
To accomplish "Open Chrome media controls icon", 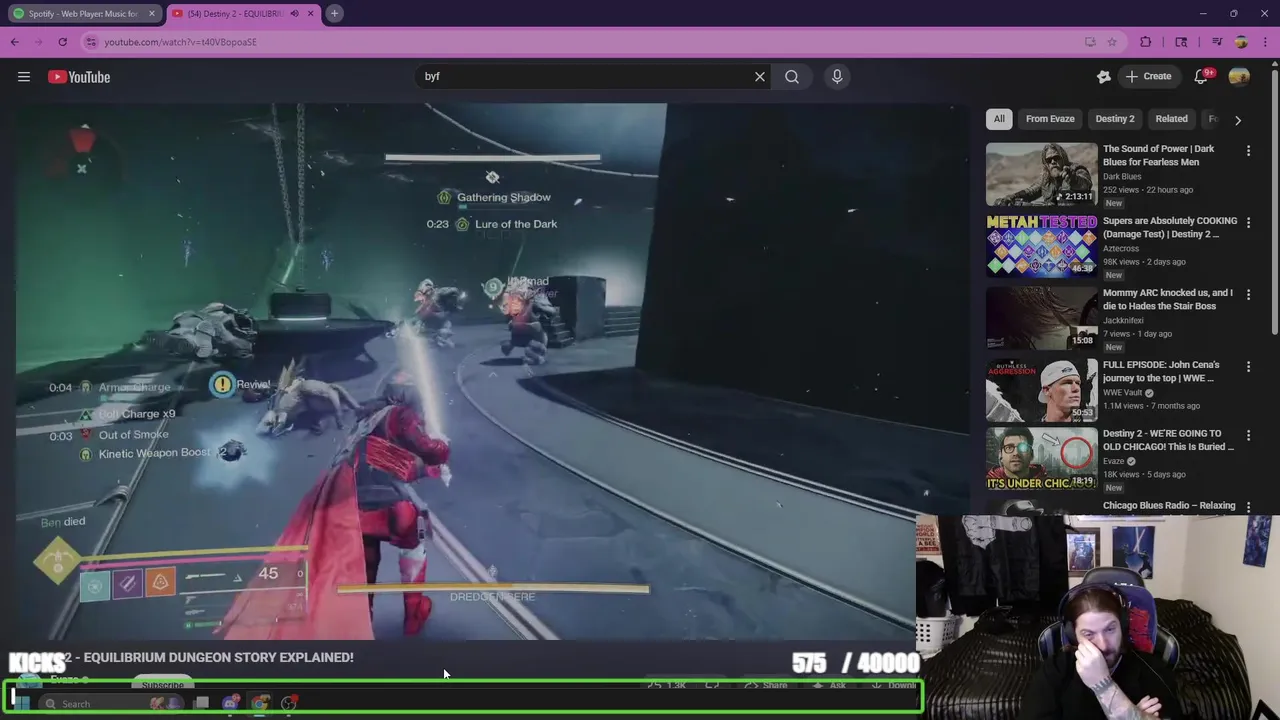I will 1217,42.
